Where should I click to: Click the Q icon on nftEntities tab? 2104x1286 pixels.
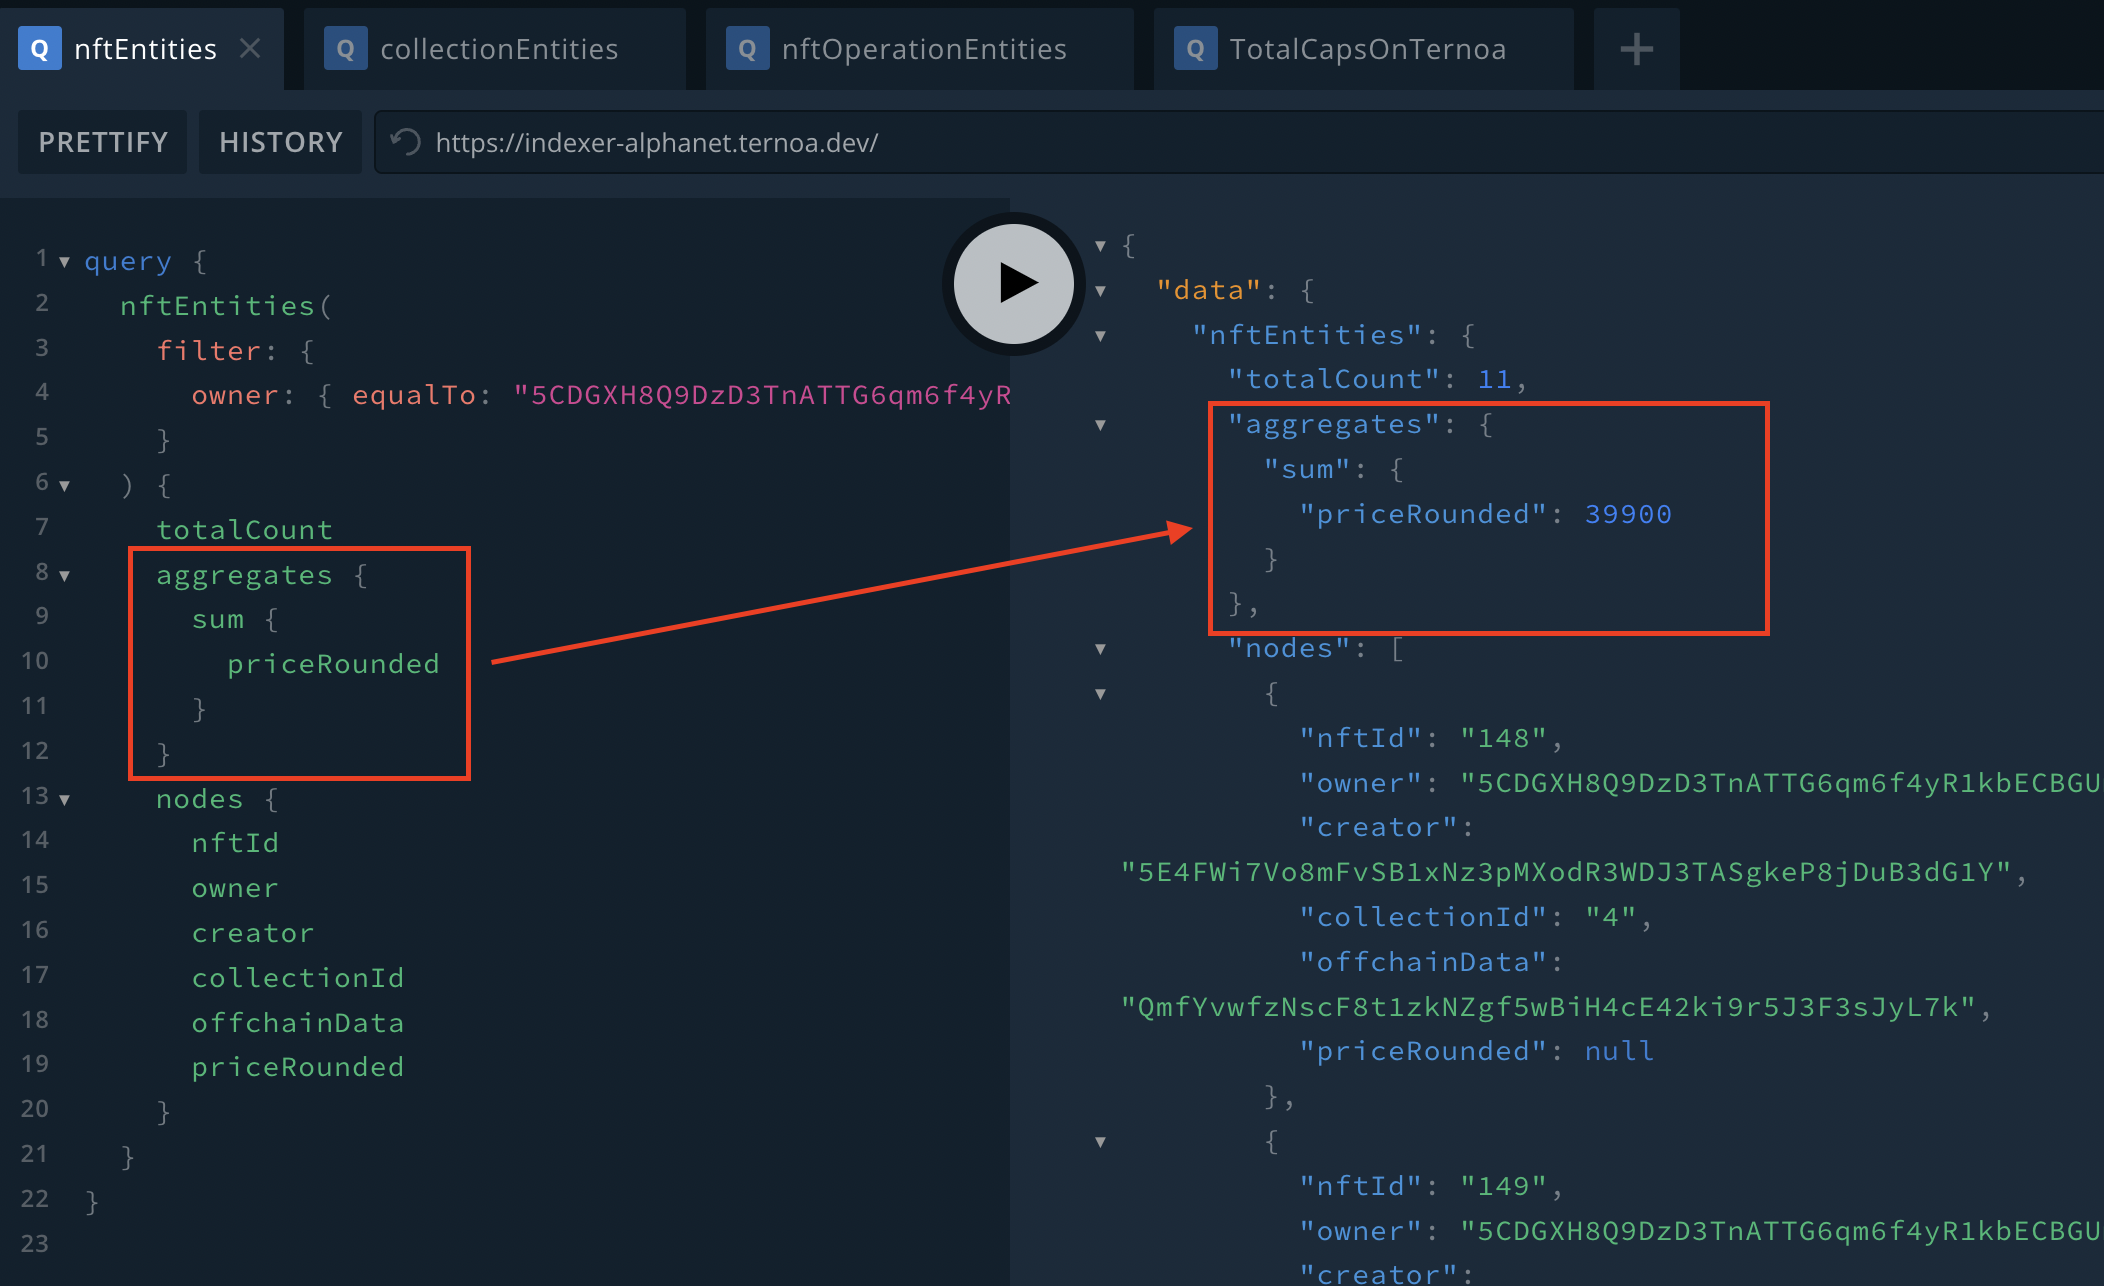(x=40, y=49)
